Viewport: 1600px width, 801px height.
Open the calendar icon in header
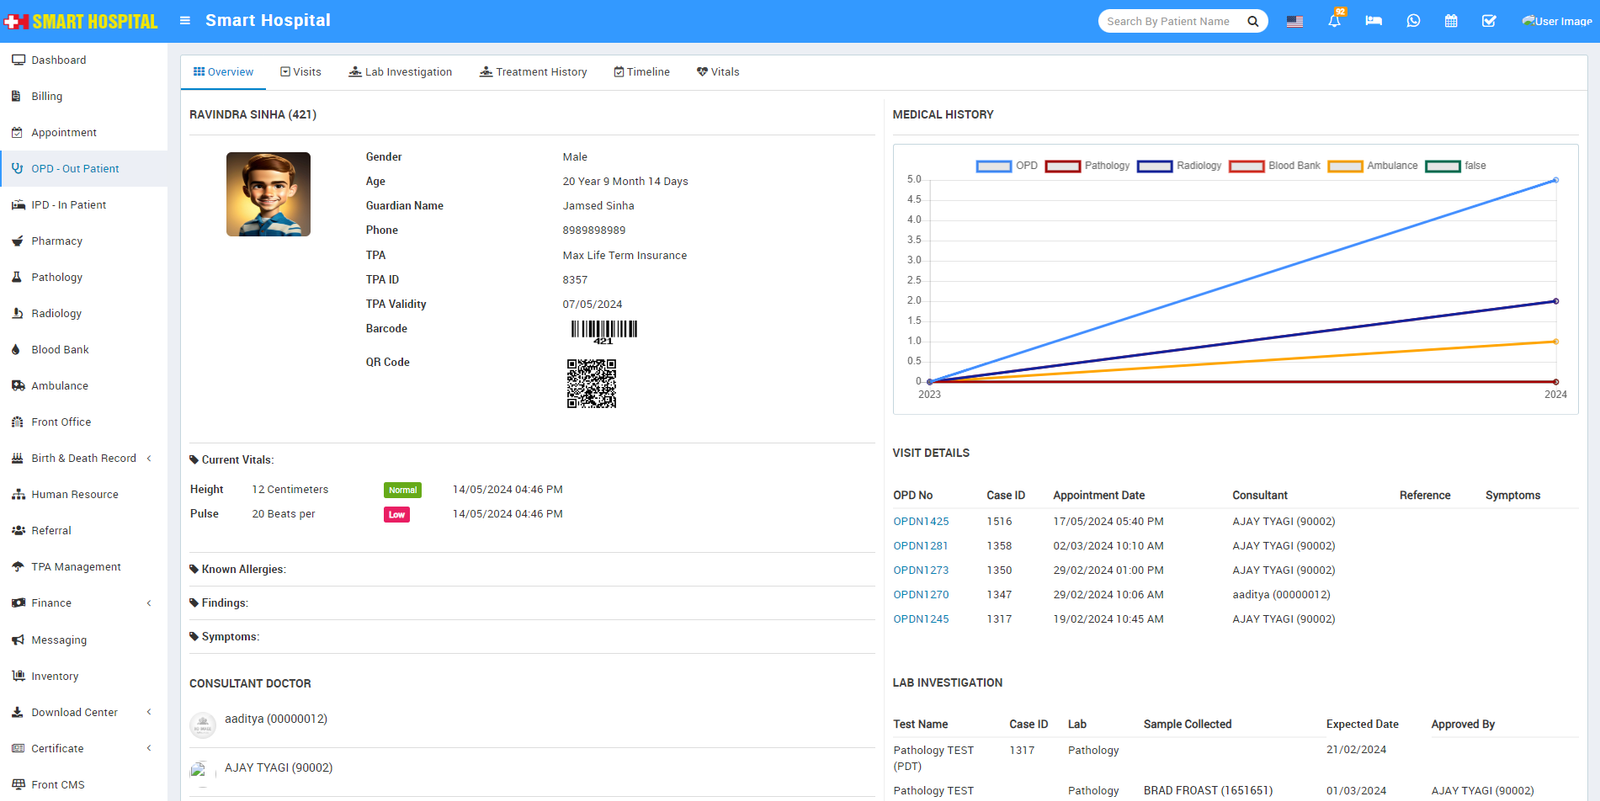1451,21
